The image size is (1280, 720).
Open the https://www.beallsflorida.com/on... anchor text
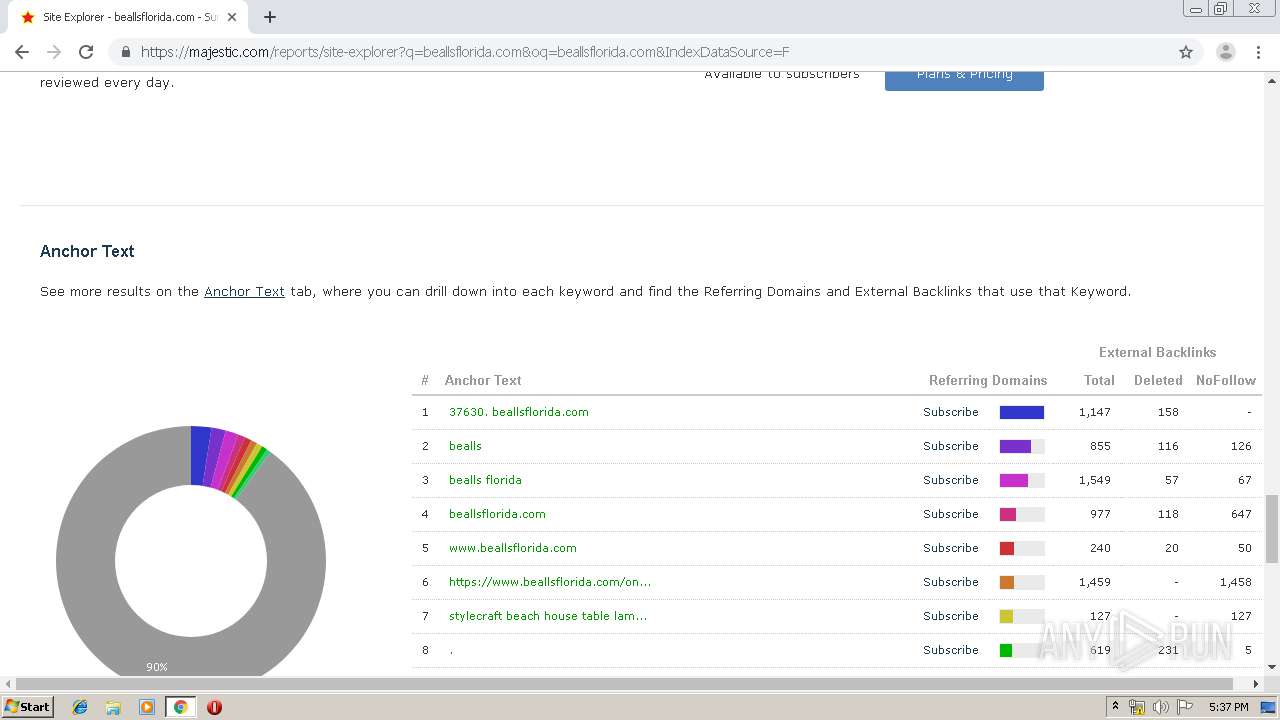(550, 582)
